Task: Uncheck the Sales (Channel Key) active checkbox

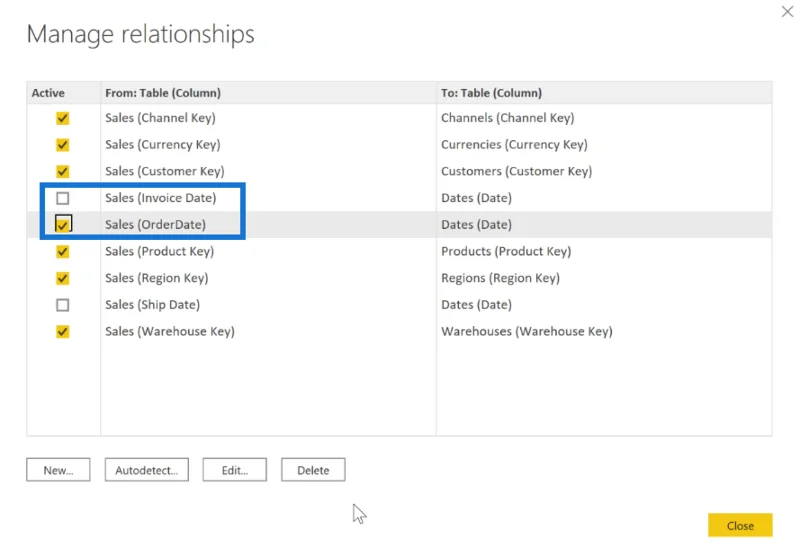Action: pyautogui.click(x=62, y=118)
